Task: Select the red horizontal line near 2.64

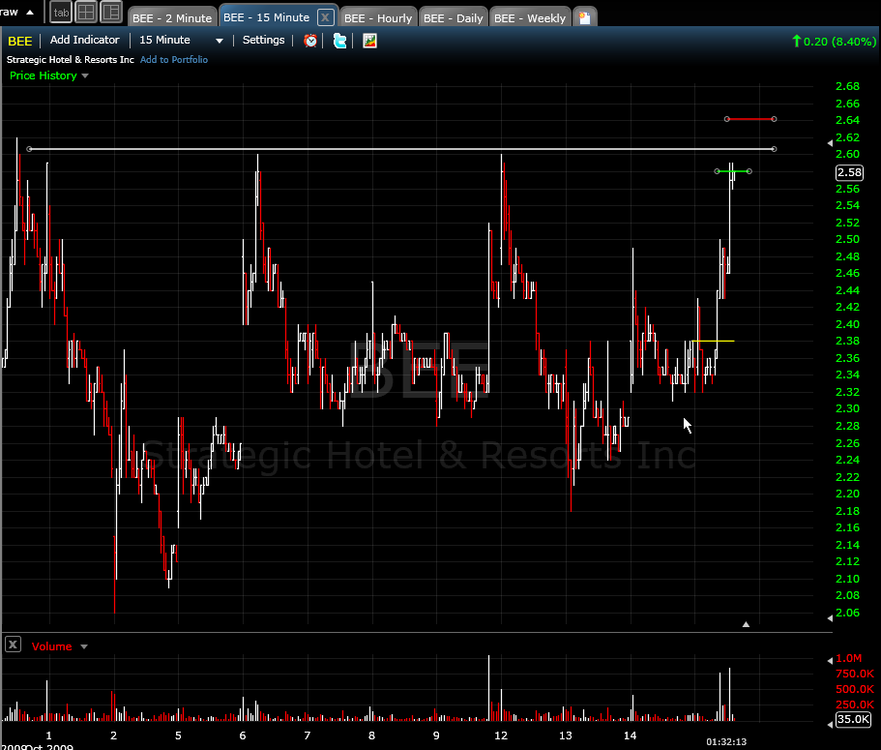Action: tap(750, 119)
